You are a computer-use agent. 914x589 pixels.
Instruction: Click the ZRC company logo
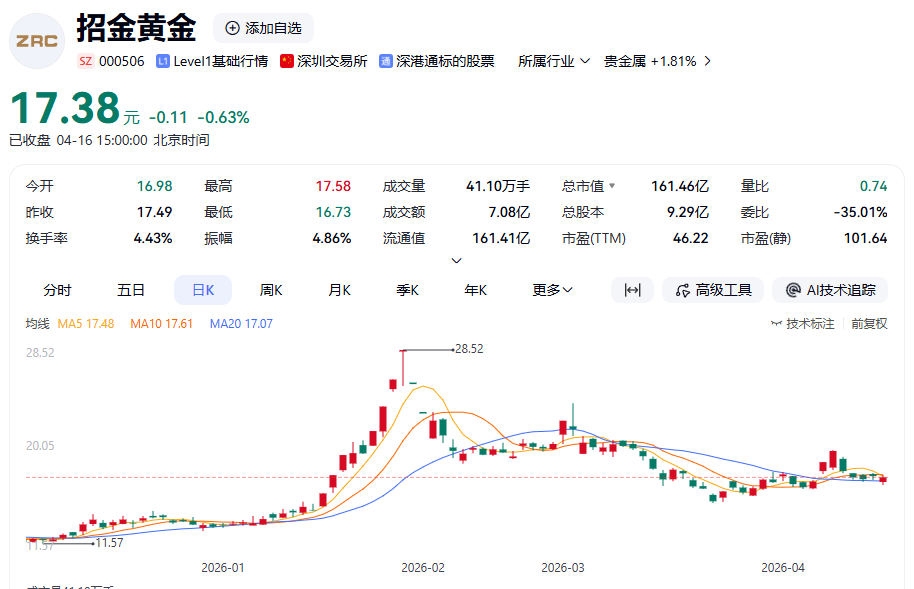37,40
